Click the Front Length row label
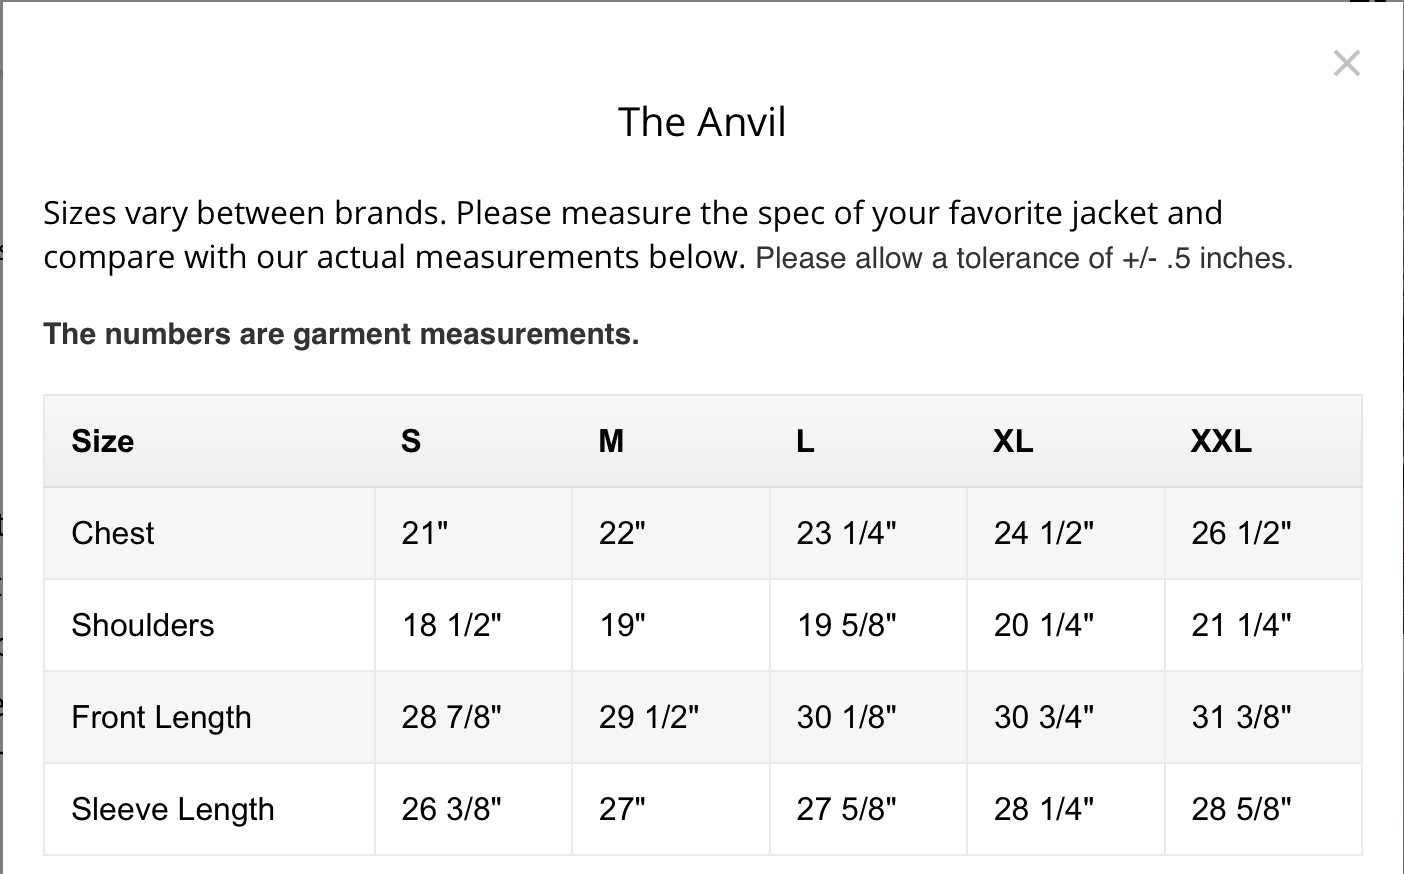This screenshot has height=874, width=1404. (x=161, y=717)
